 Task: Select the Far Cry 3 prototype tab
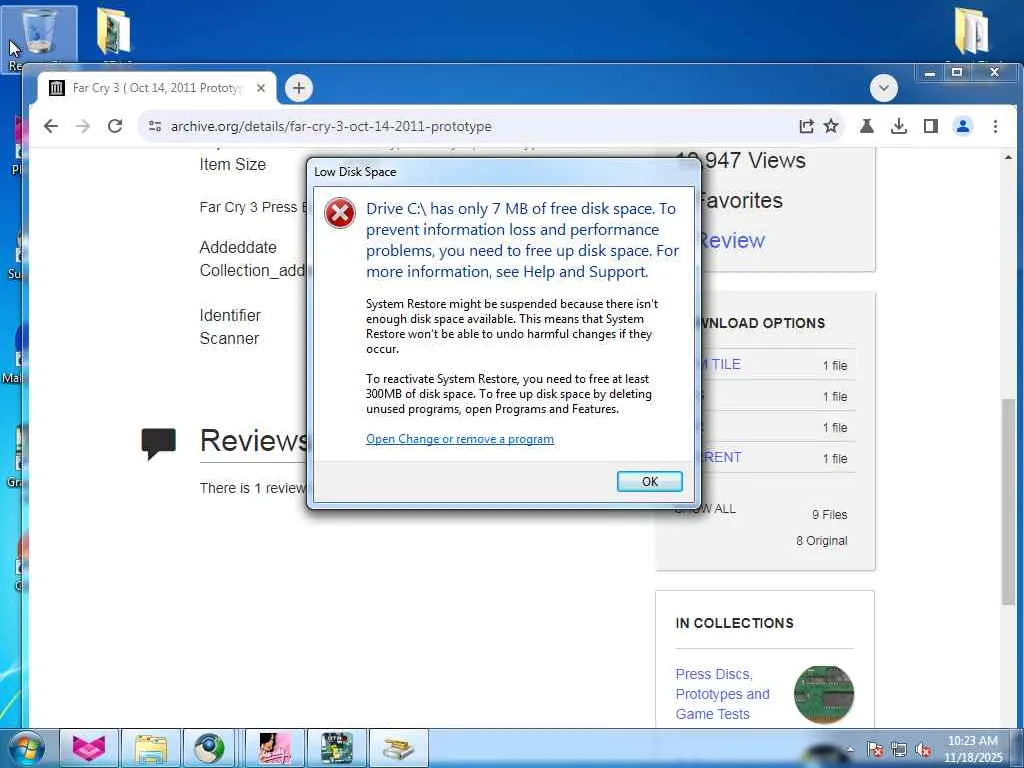[157, 88]
